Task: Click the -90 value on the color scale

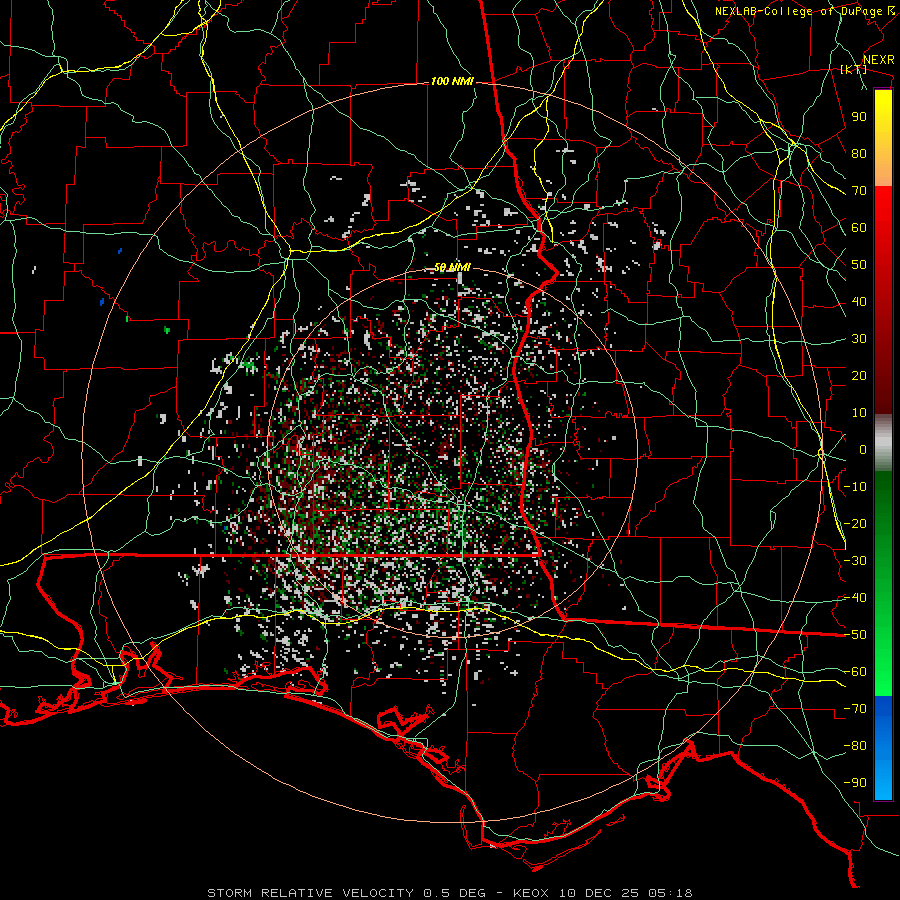Action: pyautogui.click(x=855, y=783)
